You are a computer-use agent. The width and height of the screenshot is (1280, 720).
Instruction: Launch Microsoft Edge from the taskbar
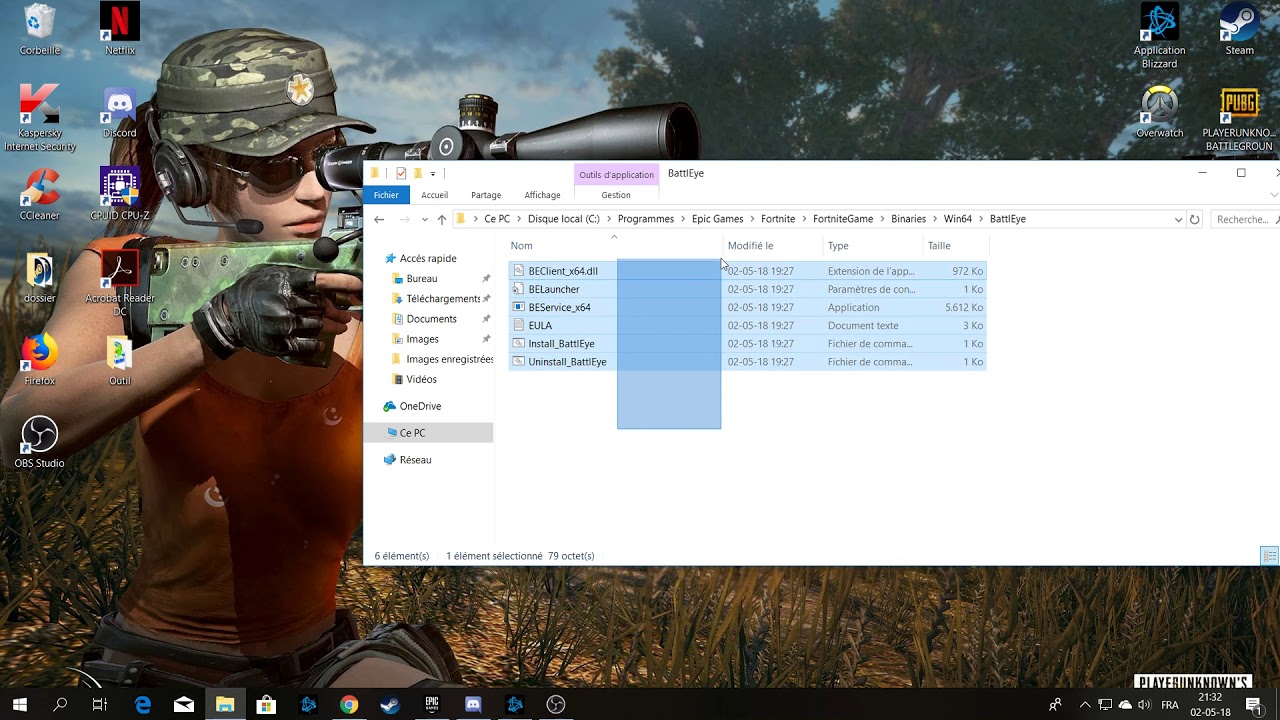[x=143, y=705]
